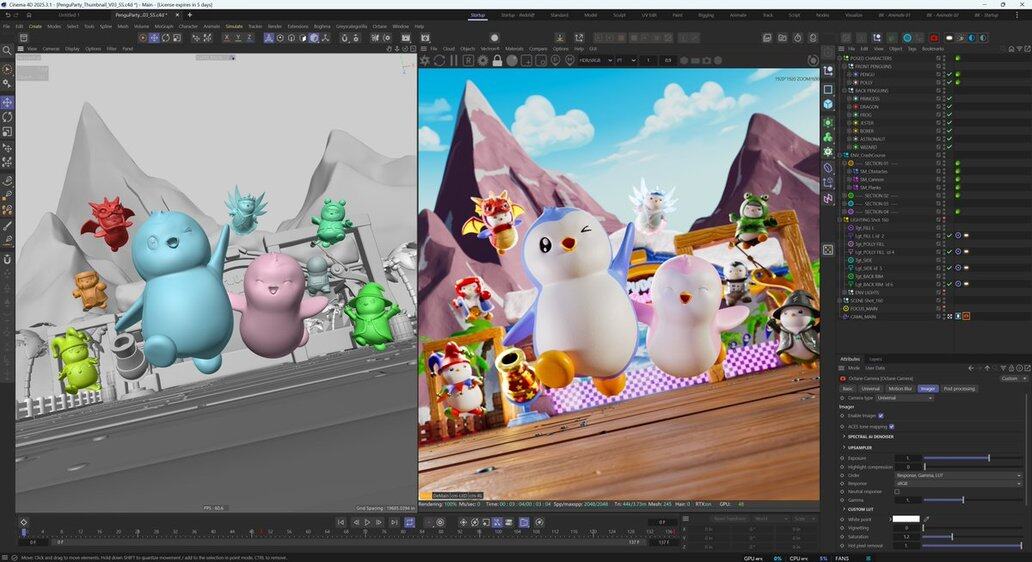Open the Octane menu in menu bar
The width and height of the screenshot is (1032, 562).
click(x=380, y=26)
